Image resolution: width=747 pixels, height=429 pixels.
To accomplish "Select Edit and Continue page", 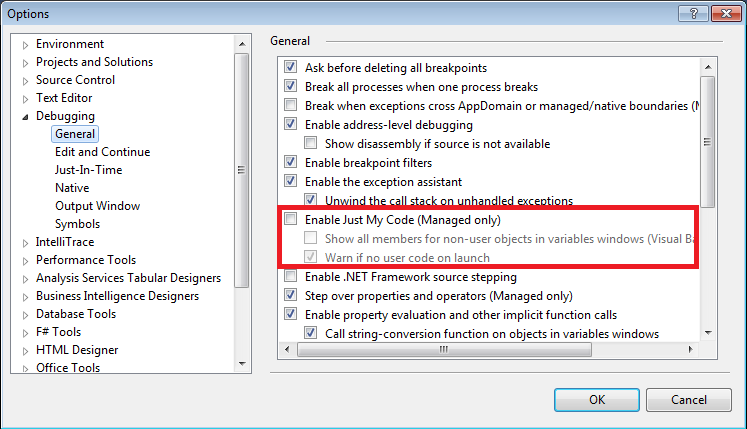I will coord(102,152).
